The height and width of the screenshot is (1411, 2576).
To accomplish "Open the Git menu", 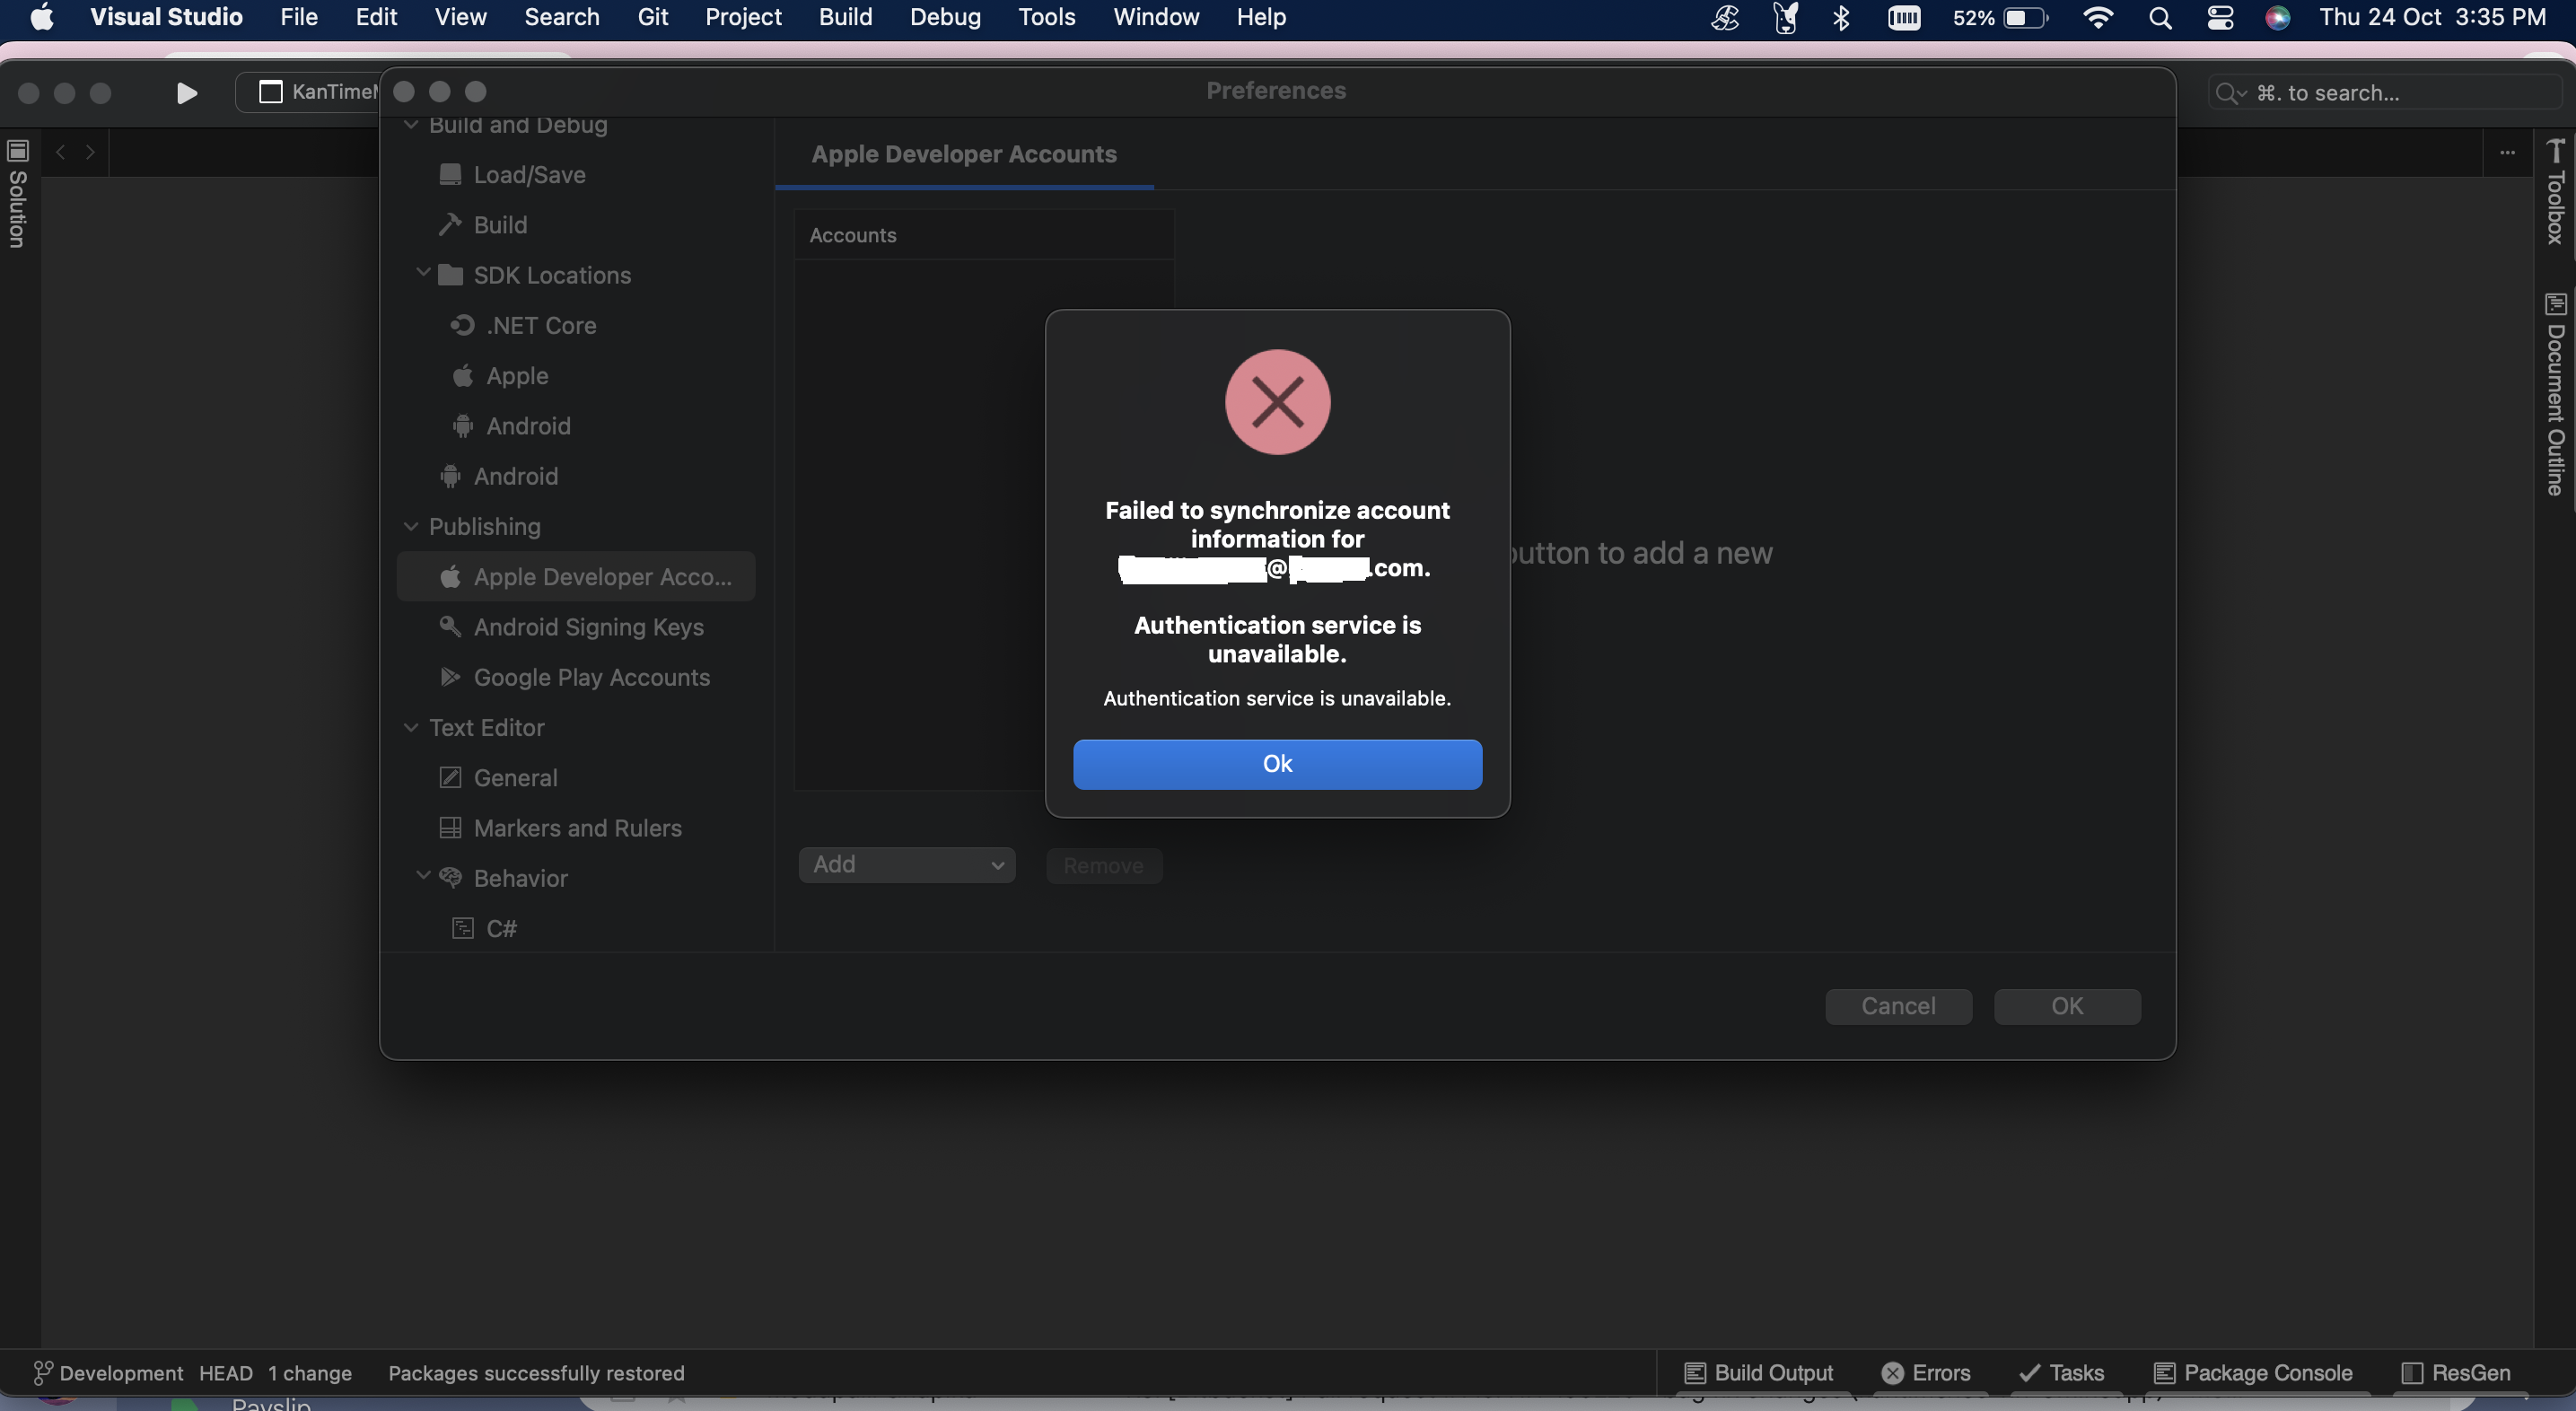I will 652,17.
